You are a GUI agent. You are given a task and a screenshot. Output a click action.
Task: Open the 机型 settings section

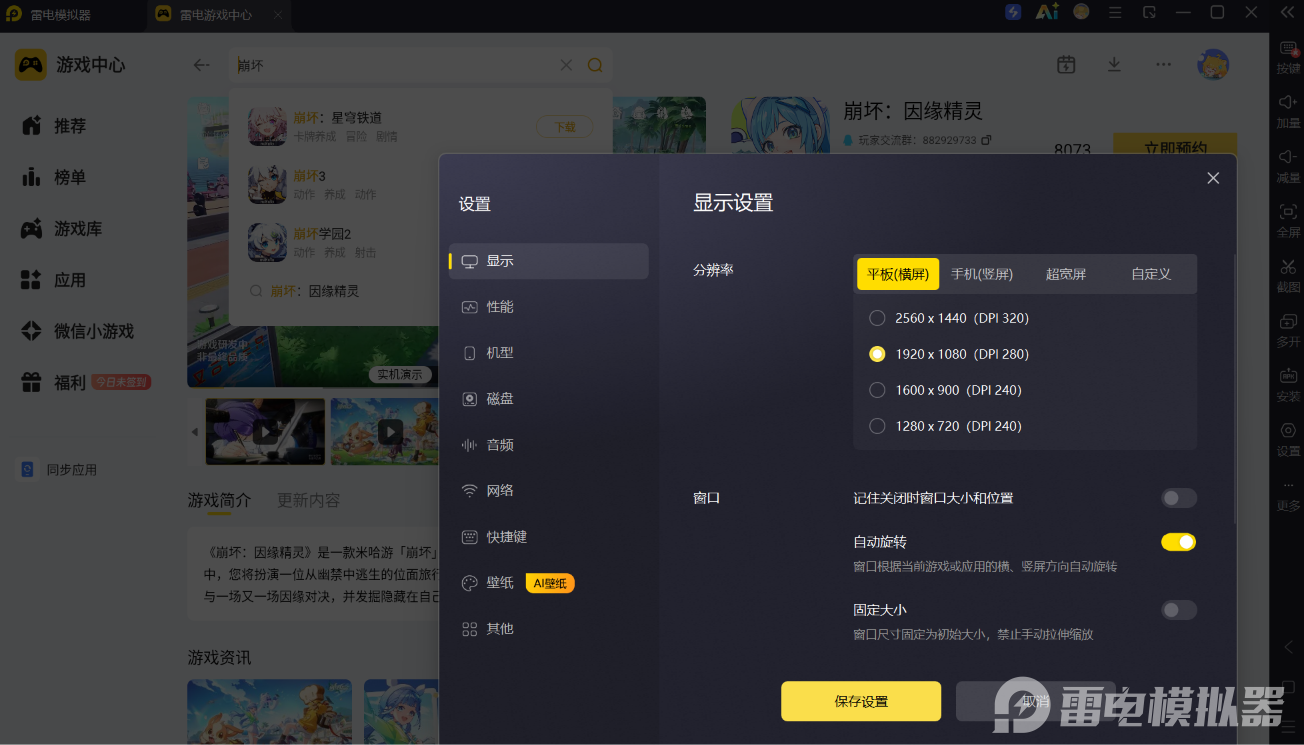pos(549,353)
